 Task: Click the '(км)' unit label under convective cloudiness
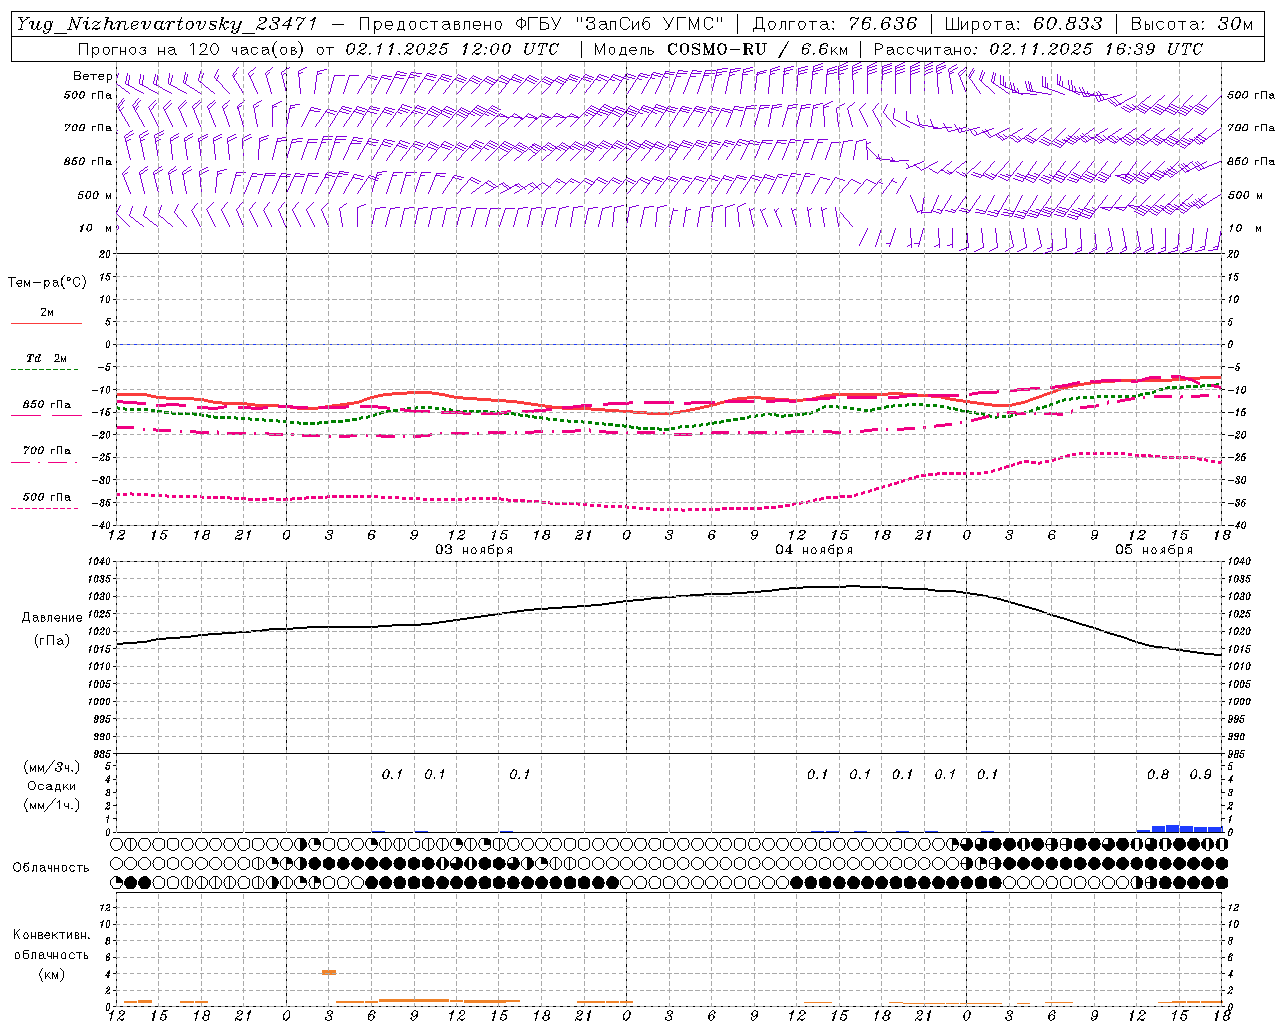51,974
